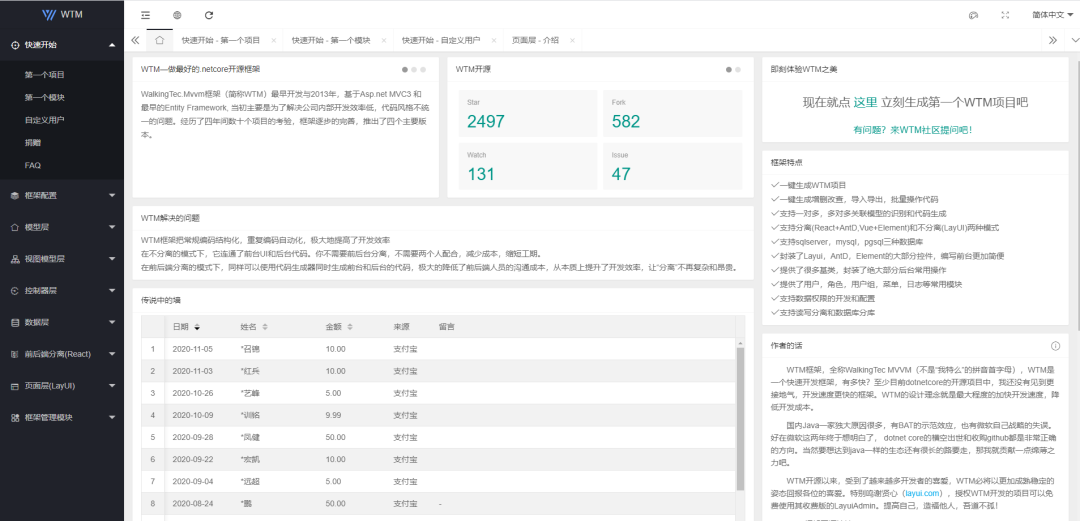The width and height of the screenshot is (1080, 521).
Task: Switch to 快速开始 - 第一个模块 tab
Action: (331, 40)
